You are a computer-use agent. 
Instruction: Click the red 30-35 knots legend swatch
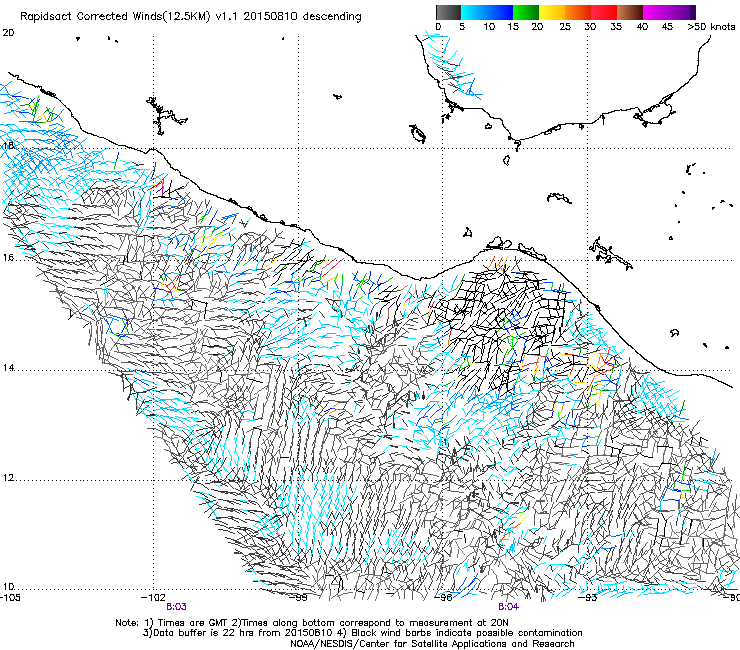pos(604,12)
